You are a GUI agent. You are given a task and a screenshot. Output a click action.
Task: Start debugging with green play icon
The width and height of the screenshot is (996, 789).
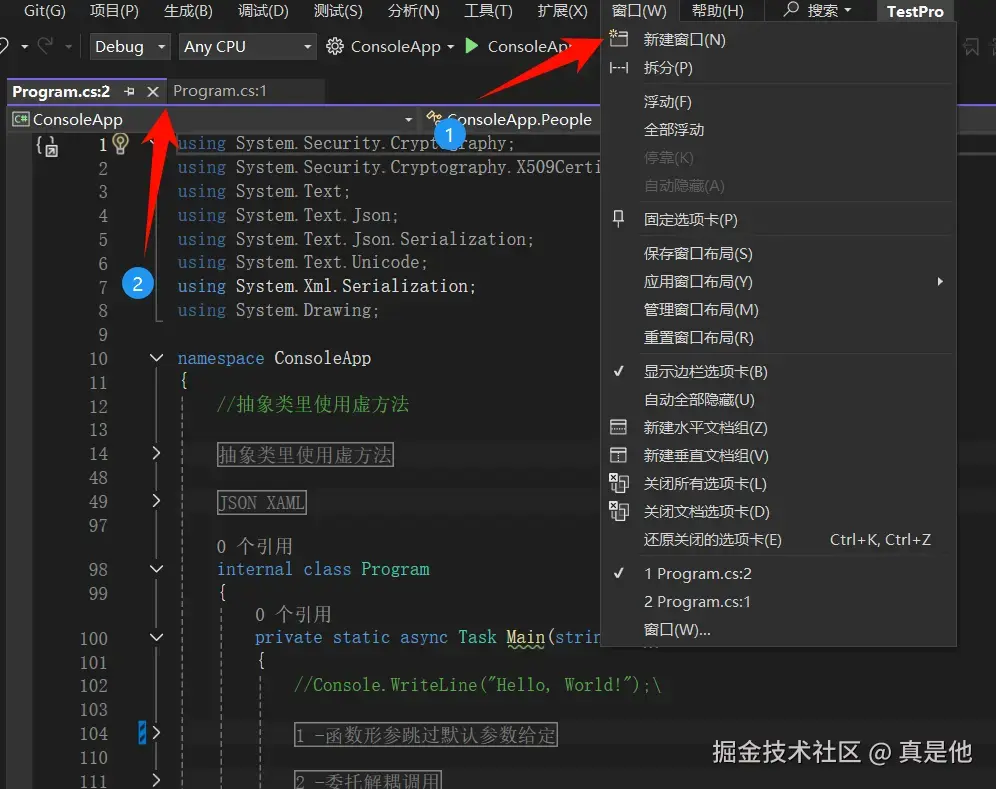[x=471, y=46]
